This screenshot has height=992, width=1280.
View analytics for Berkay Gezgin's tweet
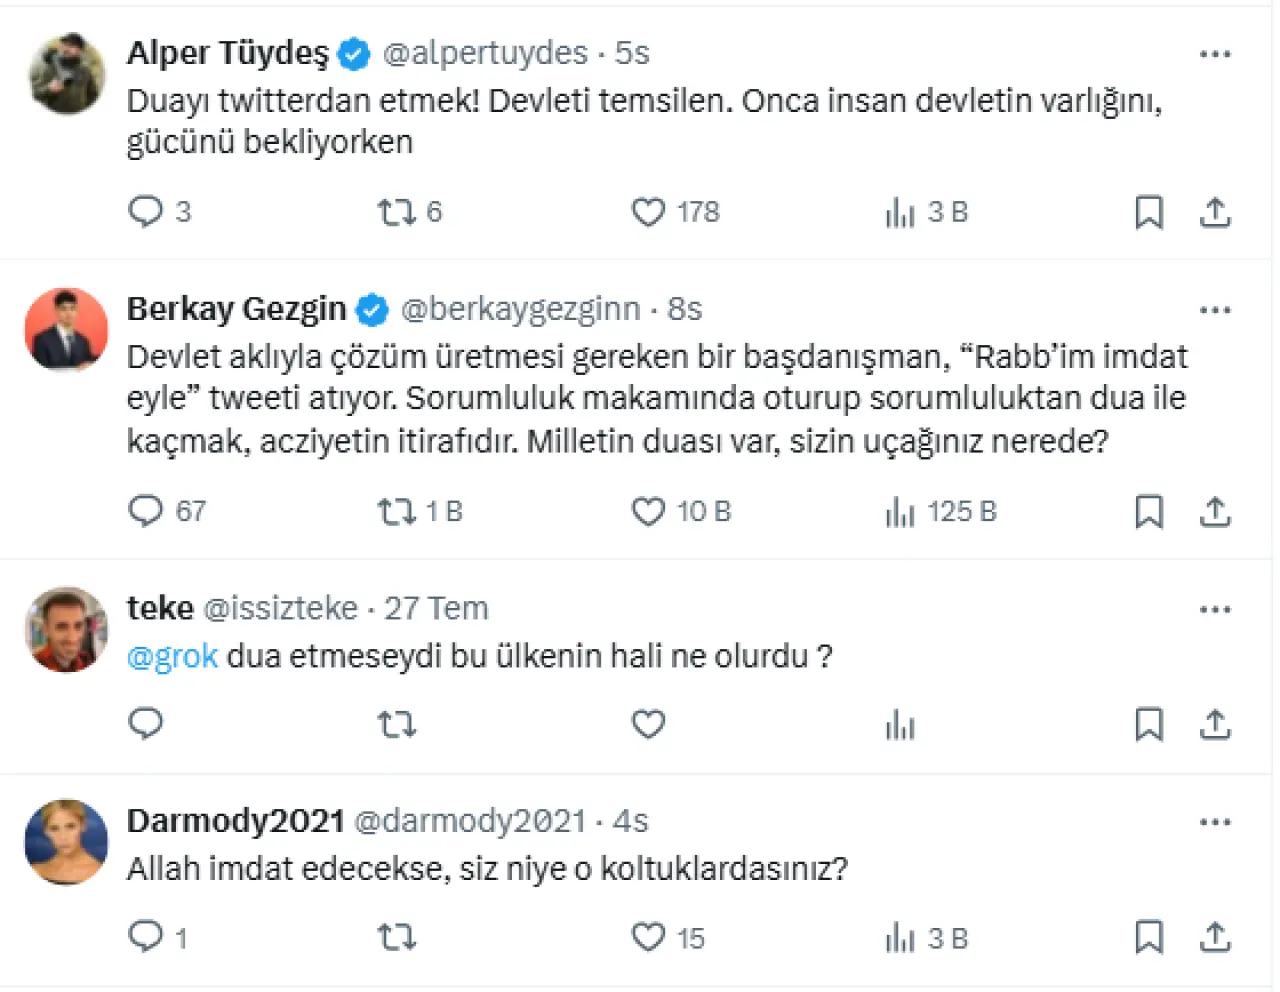tap(900, 513)
